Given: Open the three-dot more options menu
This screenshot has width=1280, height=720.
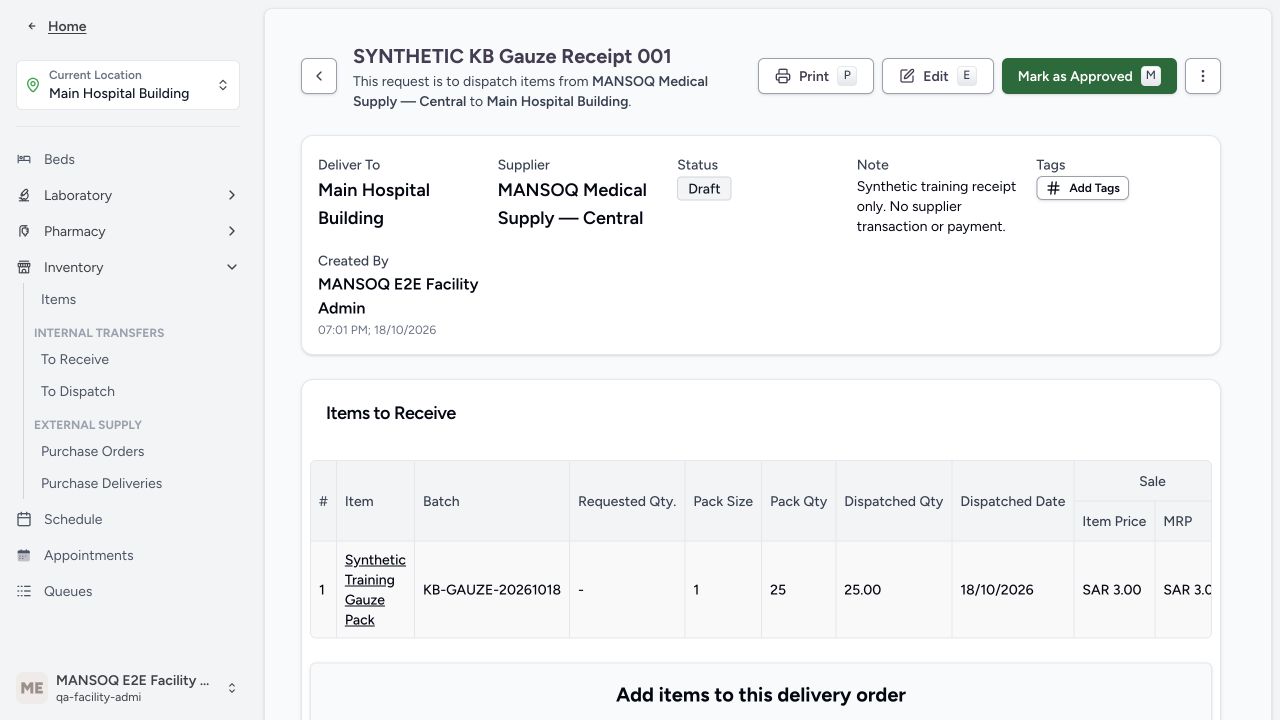Looking at the screenshot, I should pyautogui.click(x=1203, y=76).
